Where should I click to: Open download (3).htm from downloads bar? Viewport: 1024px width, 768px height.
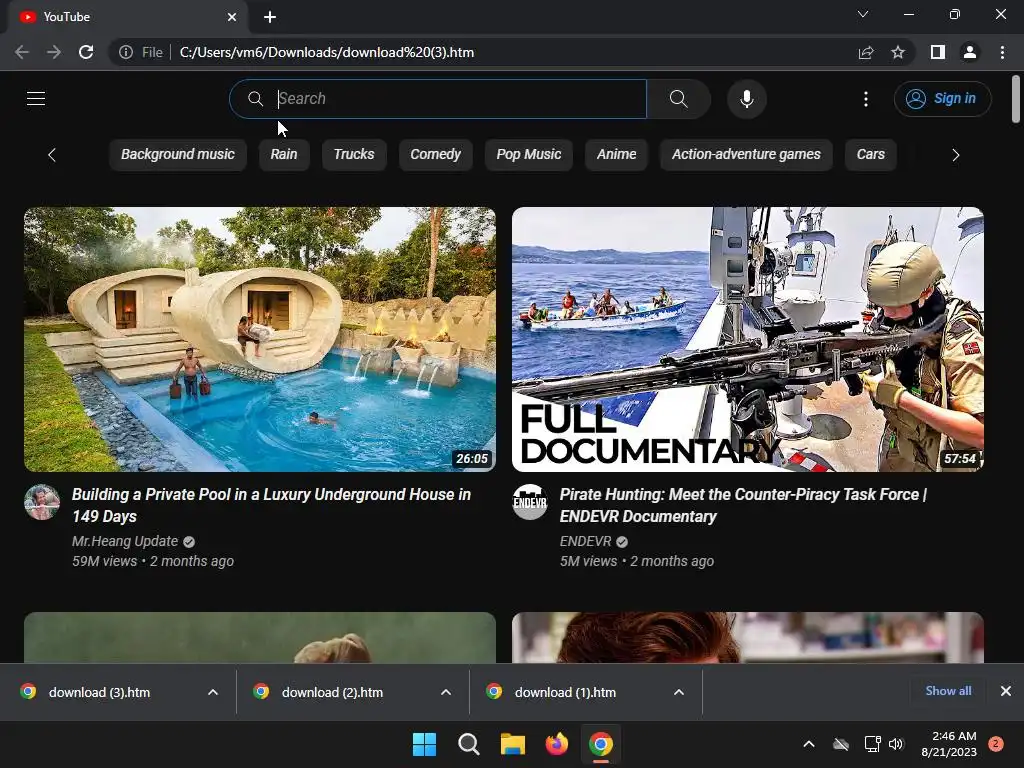pyautogui.click(x=99, y=692)
